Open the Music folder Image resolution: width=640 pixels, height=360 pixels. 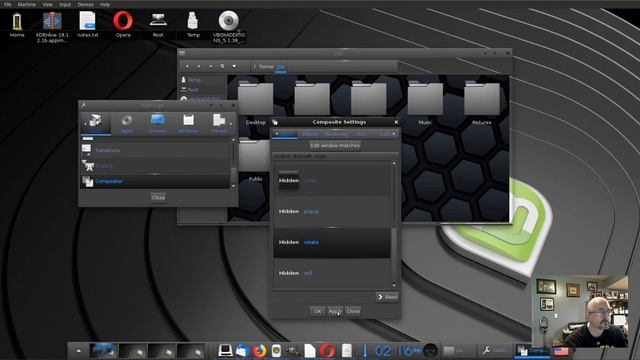[425, 102]
